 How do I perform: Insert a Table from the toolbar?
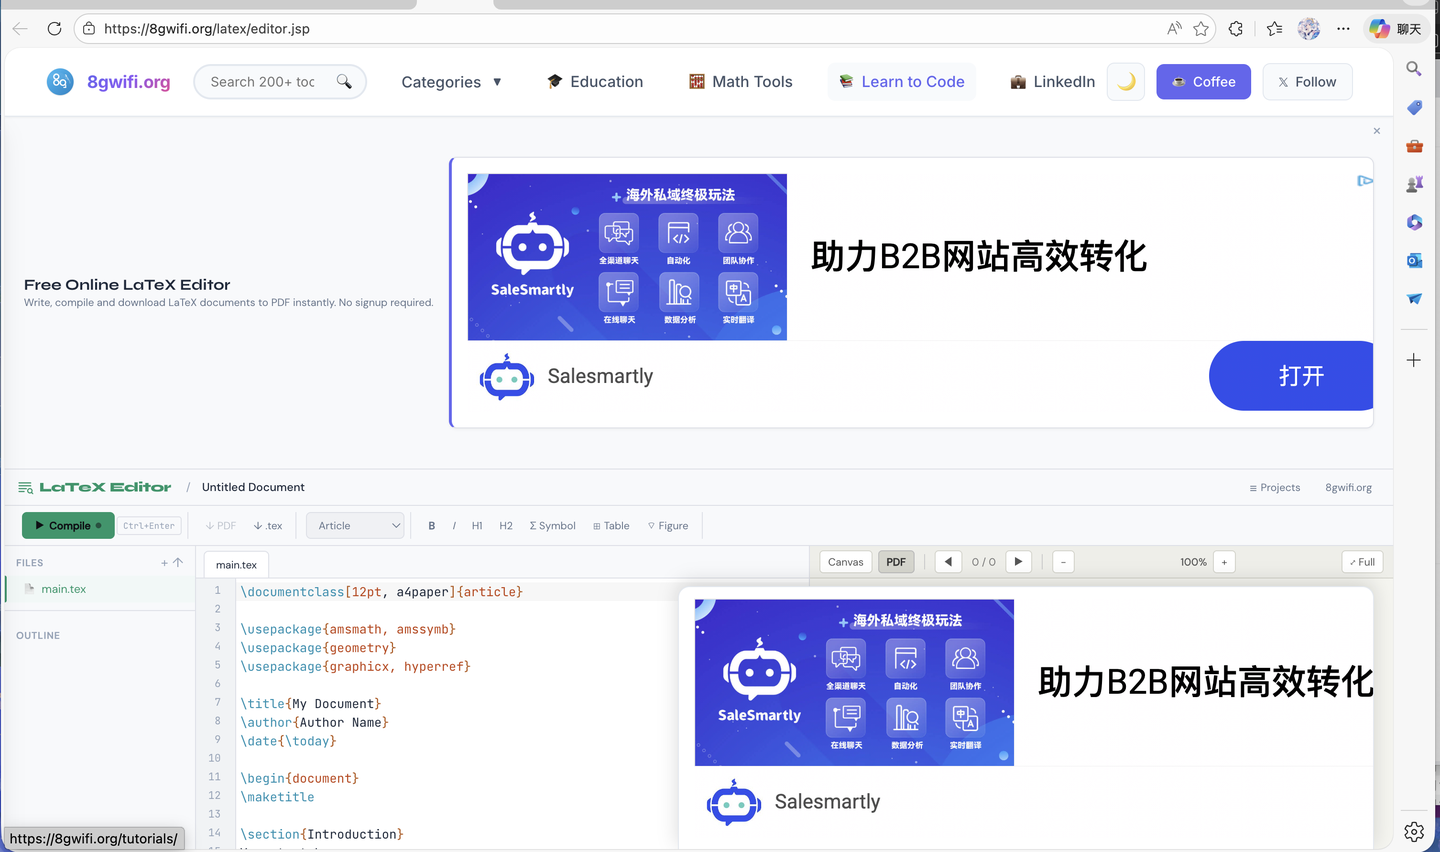tap(611, 526)
